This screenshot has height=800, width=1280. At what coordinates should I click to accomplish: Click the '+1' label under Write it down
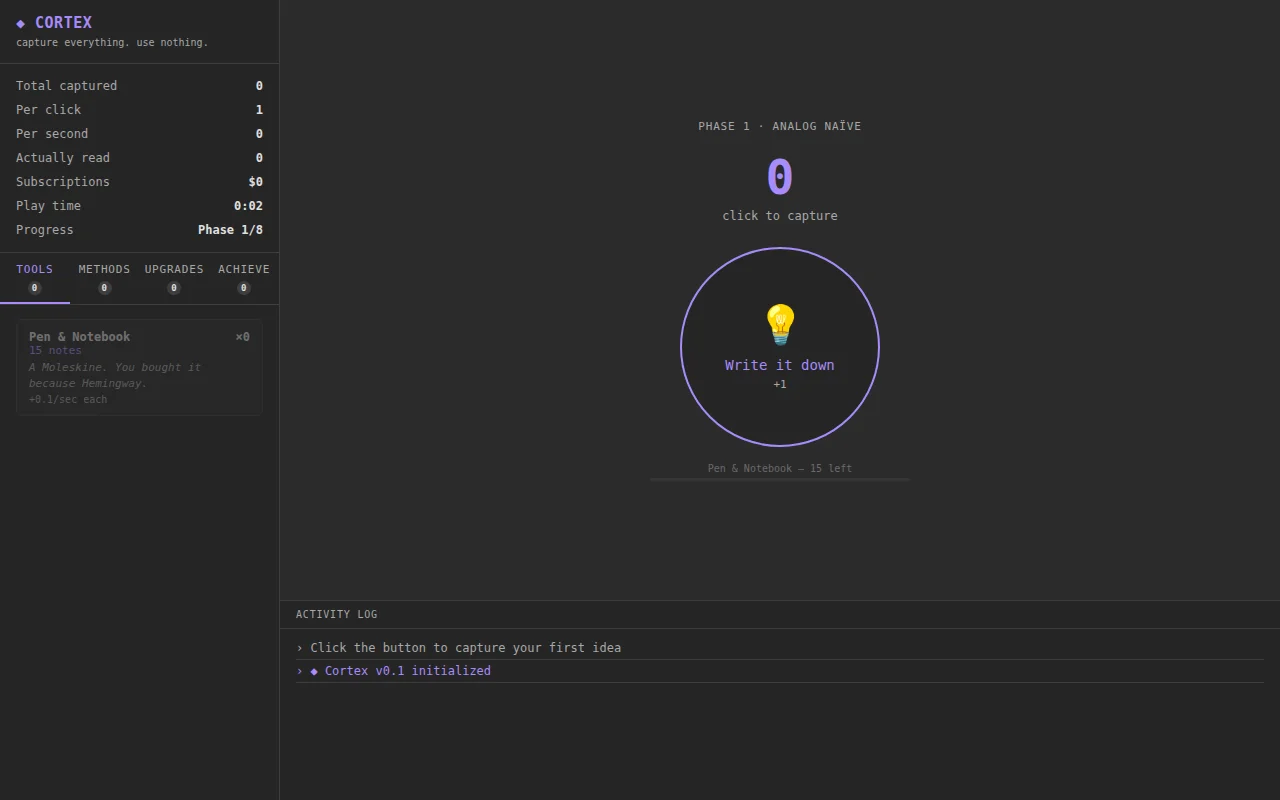pos(780,384)
